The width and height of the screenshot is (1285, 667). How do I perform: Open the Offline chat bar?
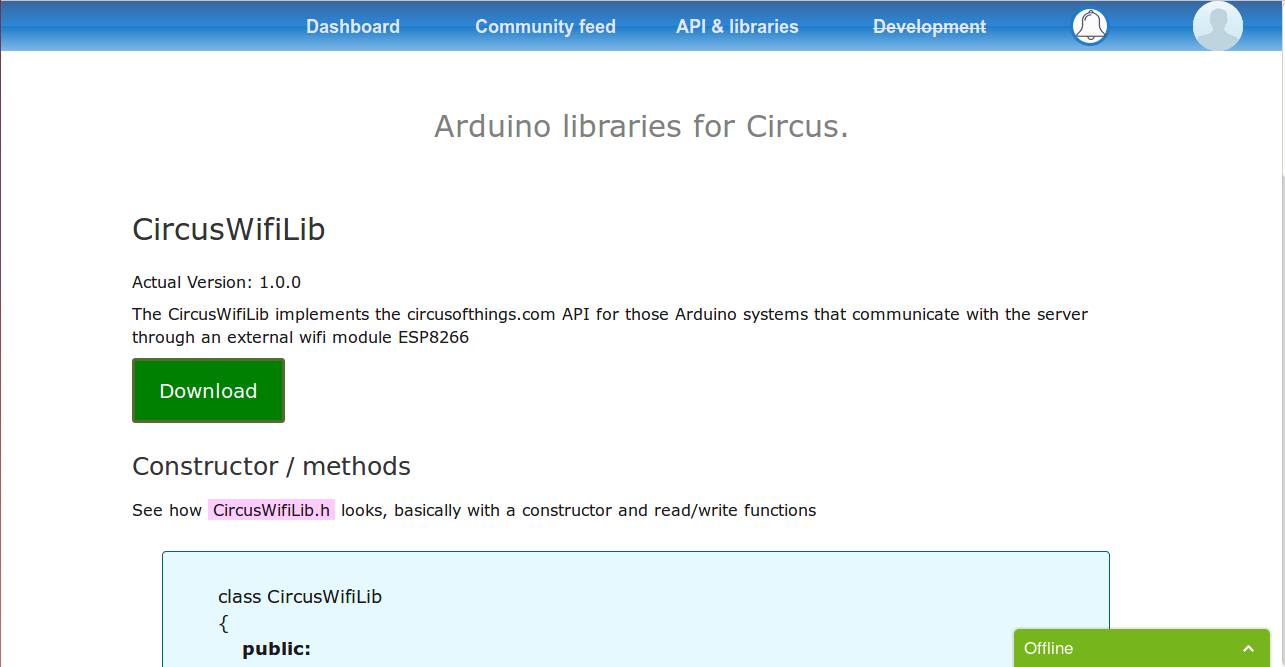click(x=1141, y=648)
